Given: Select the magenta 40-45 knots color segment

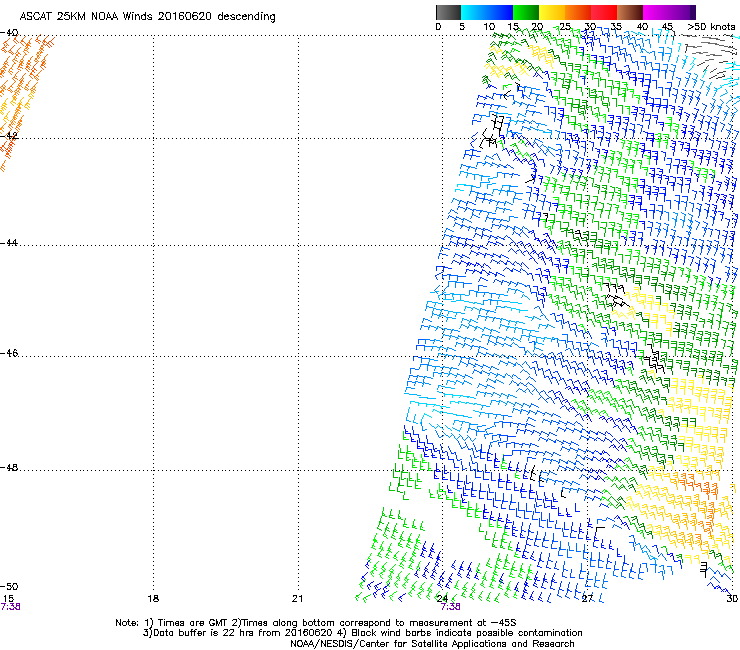Looking at the screenshot, I should tap(656, 12).
